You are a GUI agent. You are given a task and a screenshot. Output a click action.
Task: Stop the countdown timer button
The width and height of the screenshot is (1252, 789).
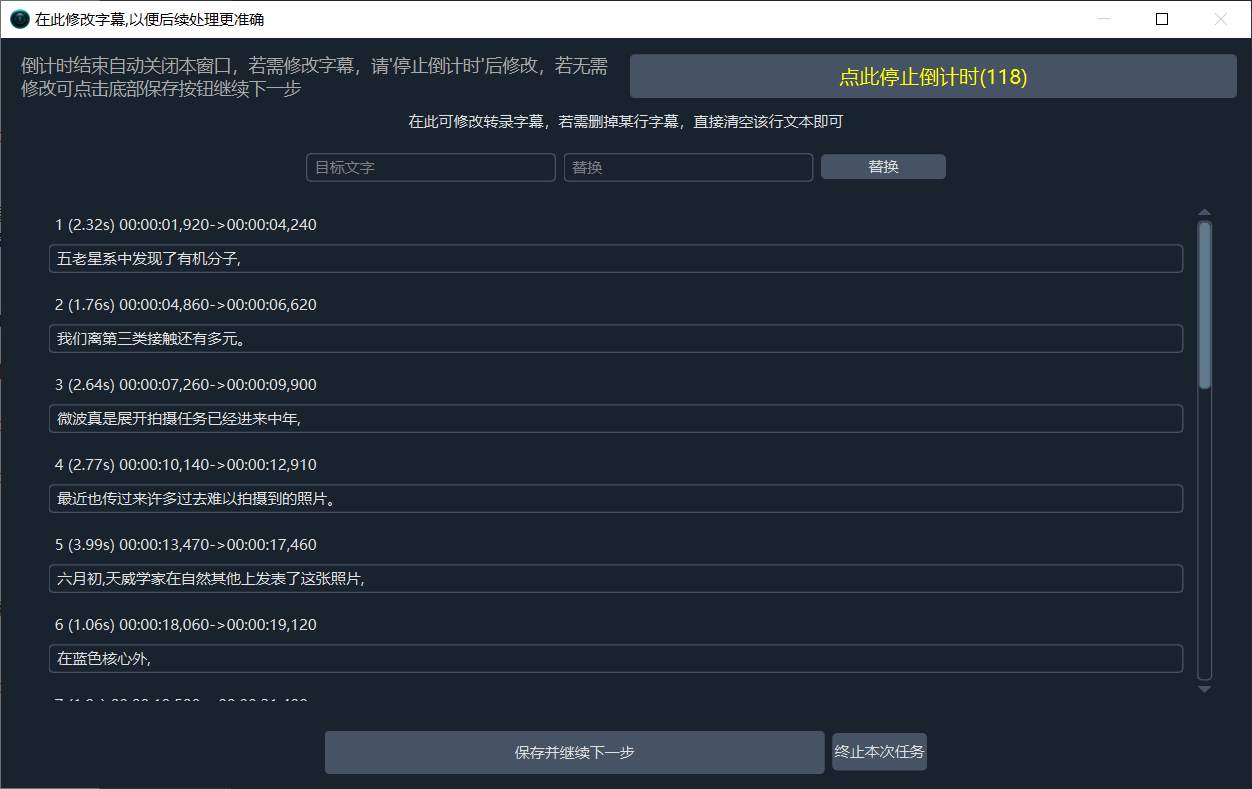pos(932,77)
